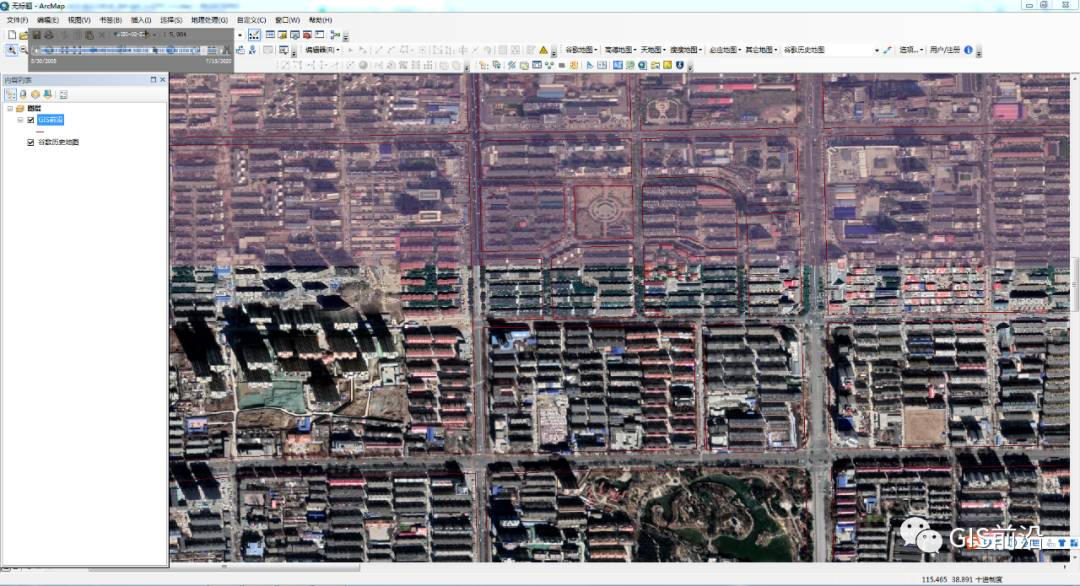Click the map scale input field
The height and width of the screenshot is (586, 1080).
point(198,34)
